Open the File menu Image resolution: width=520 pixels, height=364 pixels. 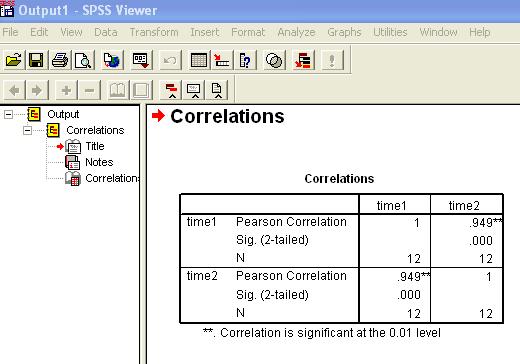click(10, 32)
